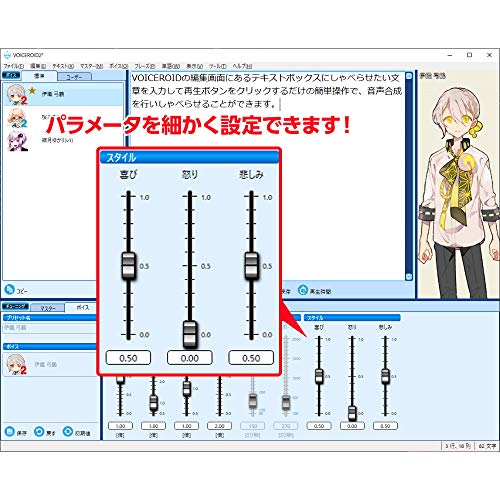Click the small 0.50 field under the bottom panel 喜び slider

[x=319, y=426]
